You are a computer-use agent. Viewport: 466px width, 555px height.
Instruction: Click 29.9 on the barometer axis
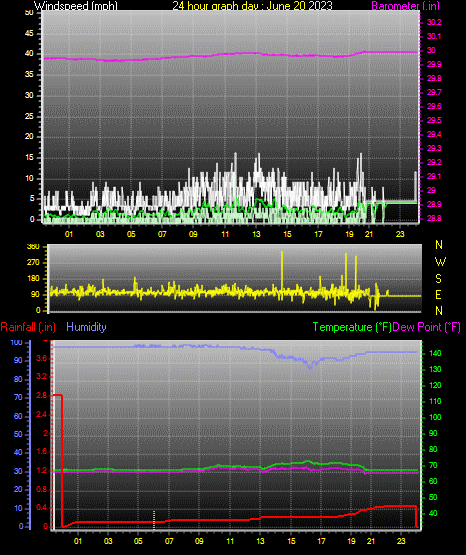point(434,64)
